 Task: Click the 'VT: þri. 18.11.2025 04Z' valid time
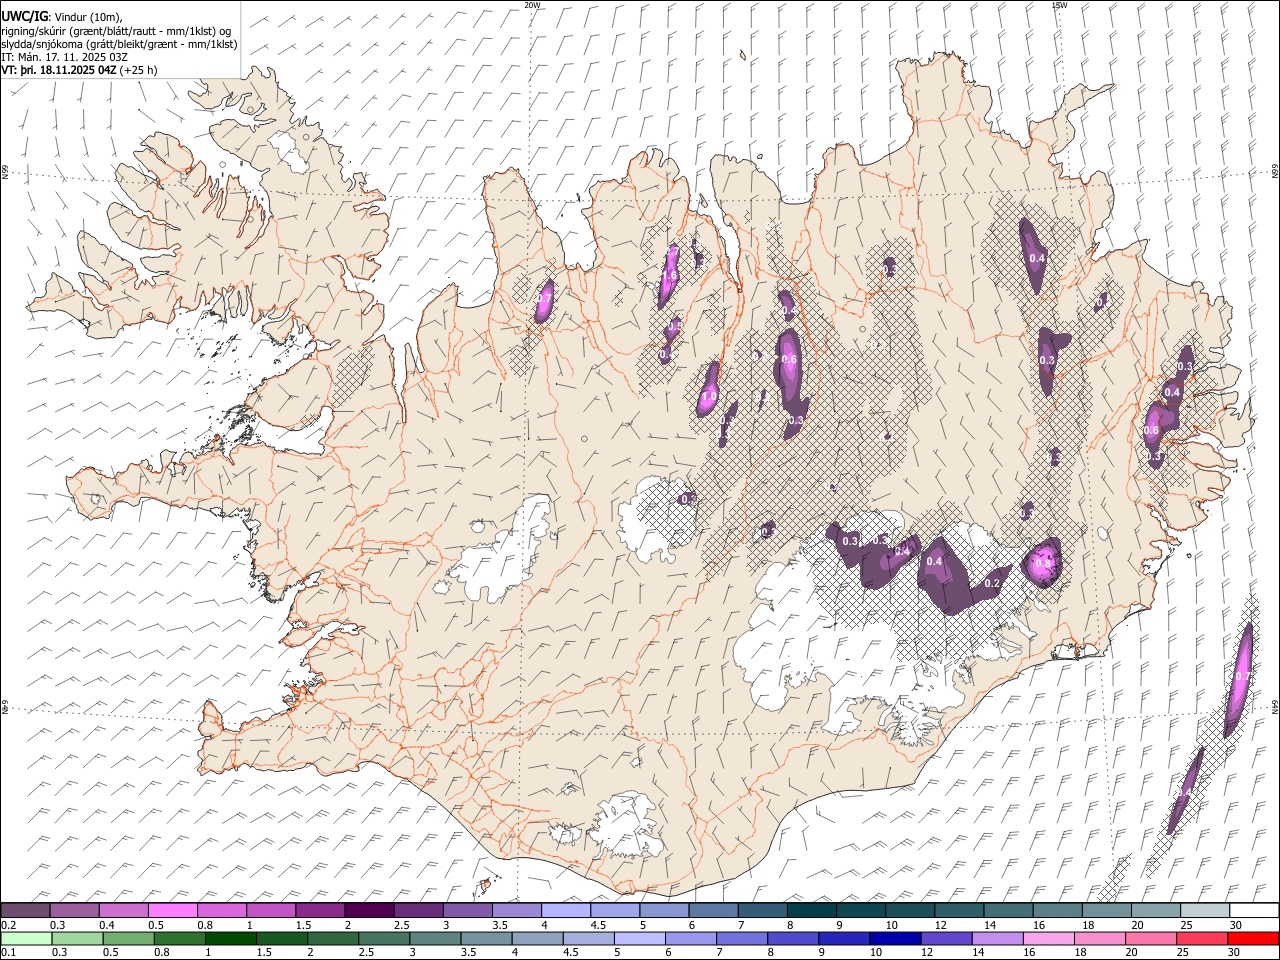(x=60, y=70)
